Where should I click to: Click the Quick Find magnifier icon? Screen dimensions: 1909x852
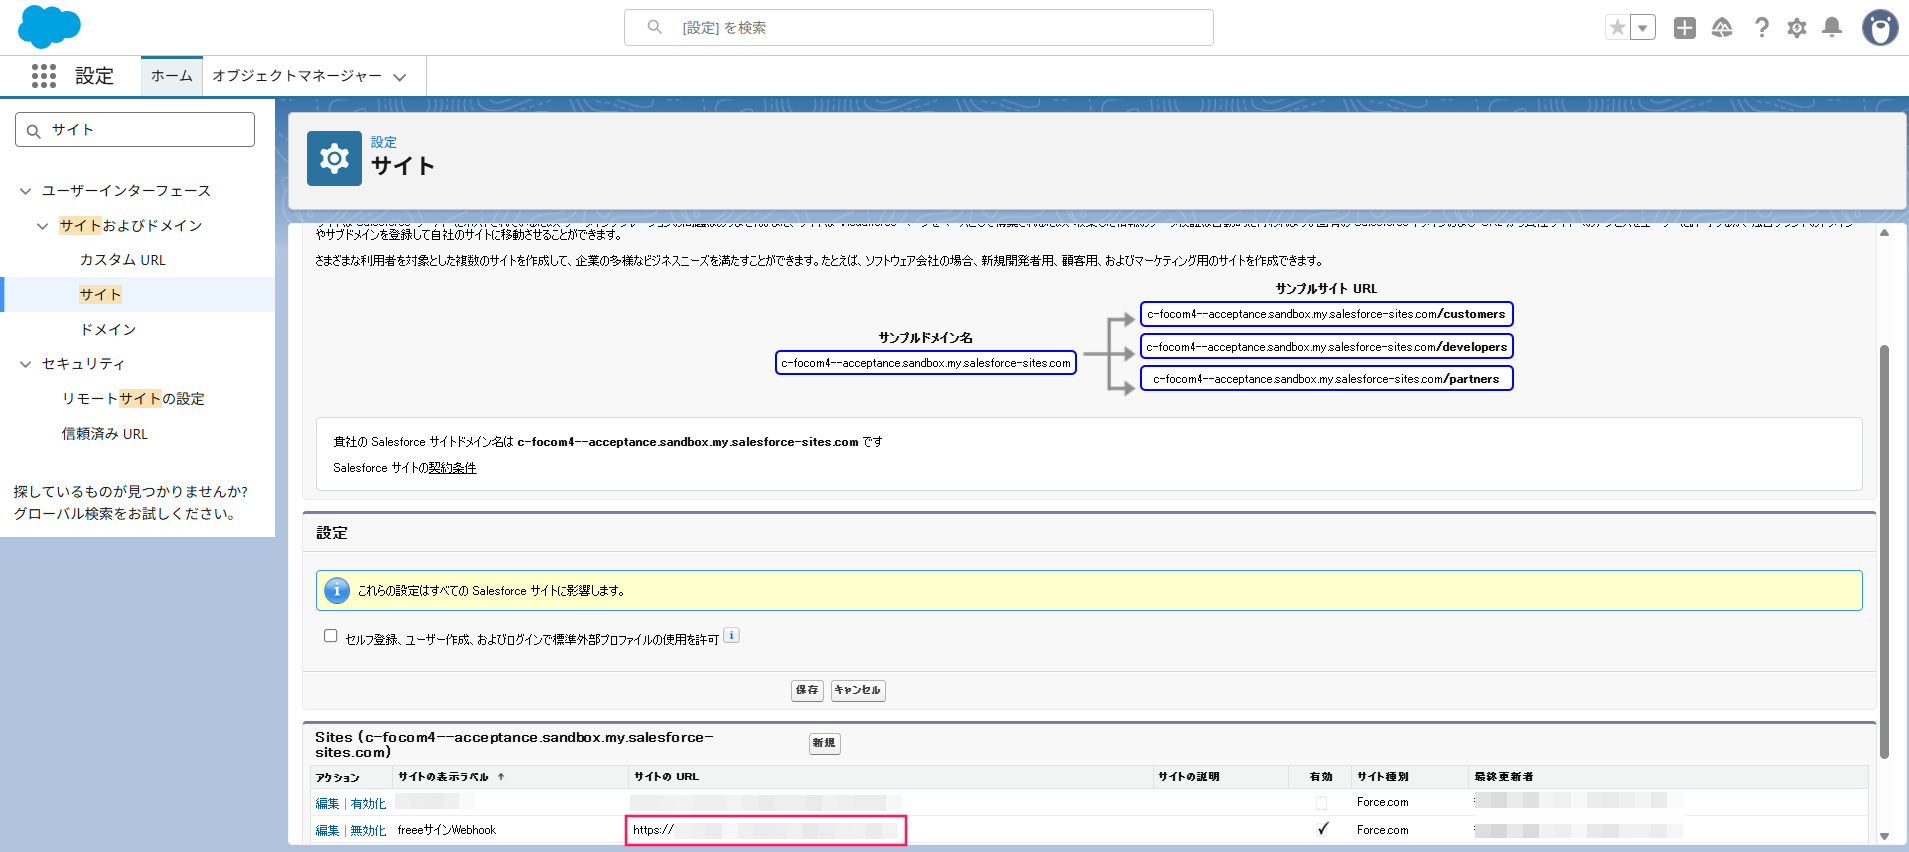click(x=34, y=131)
